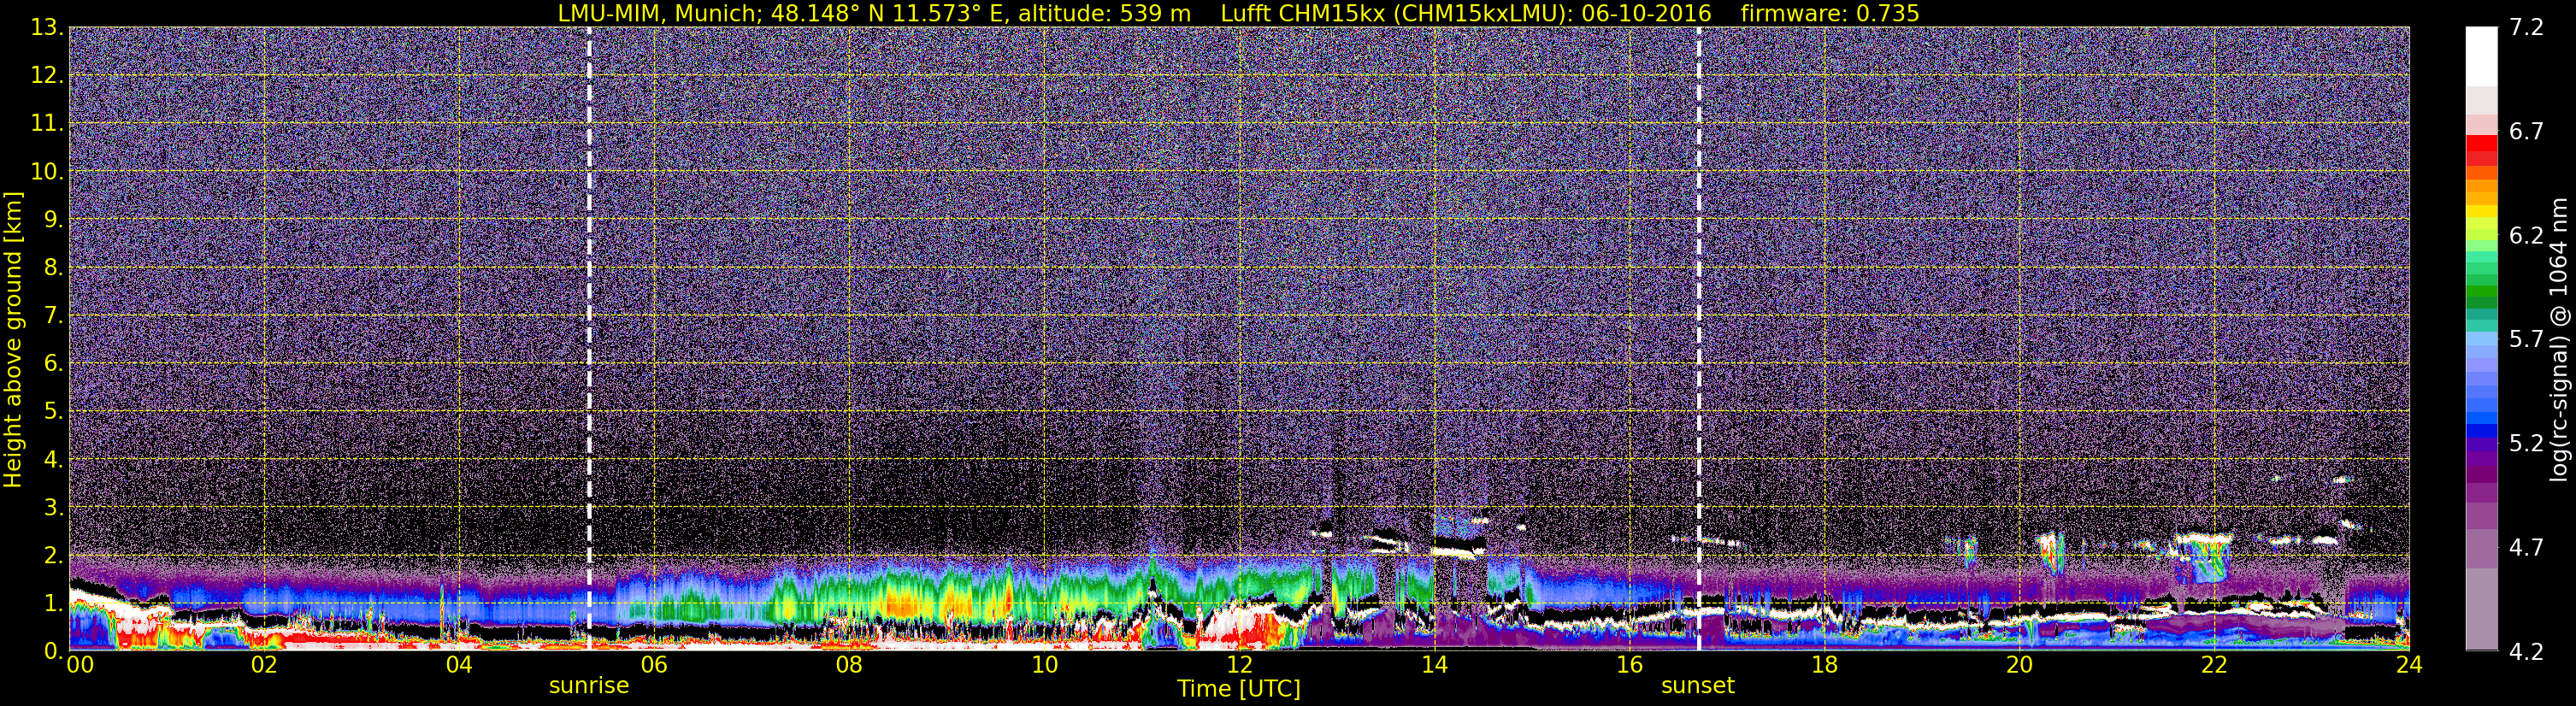Click the '11.' tick on the height axis
This screenshot has width=2576, height=706.
click(x=47, y=123)
